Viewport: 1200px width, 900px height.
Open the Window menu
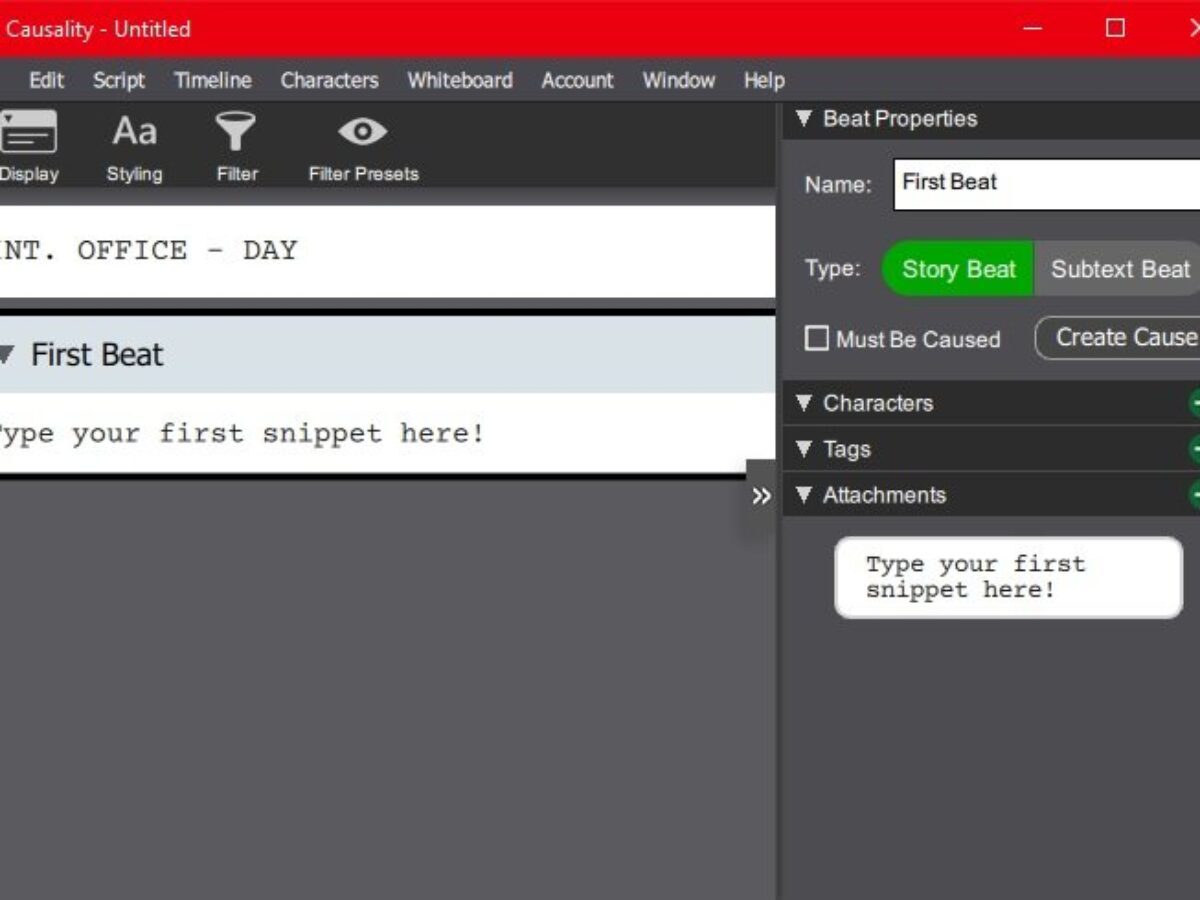tap(678, 80)
